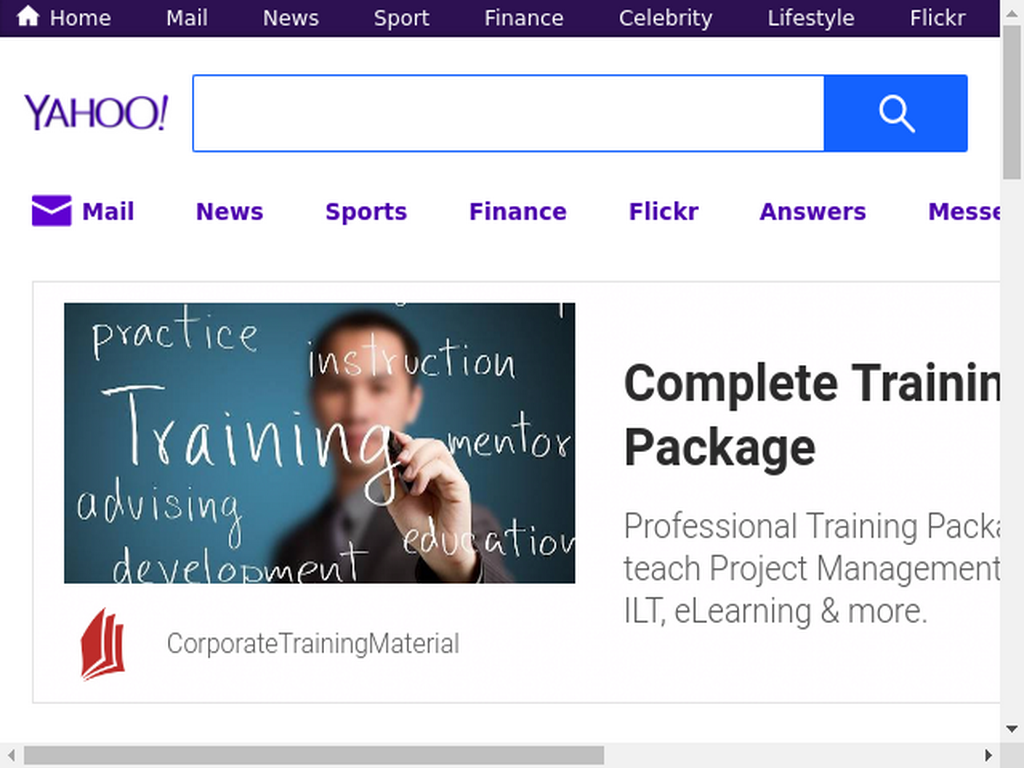Image resolution: width=1024 pixels, height=768 pixels.
Task: Click the horizontal scrollbar thumb
Action: click(314, 756)
